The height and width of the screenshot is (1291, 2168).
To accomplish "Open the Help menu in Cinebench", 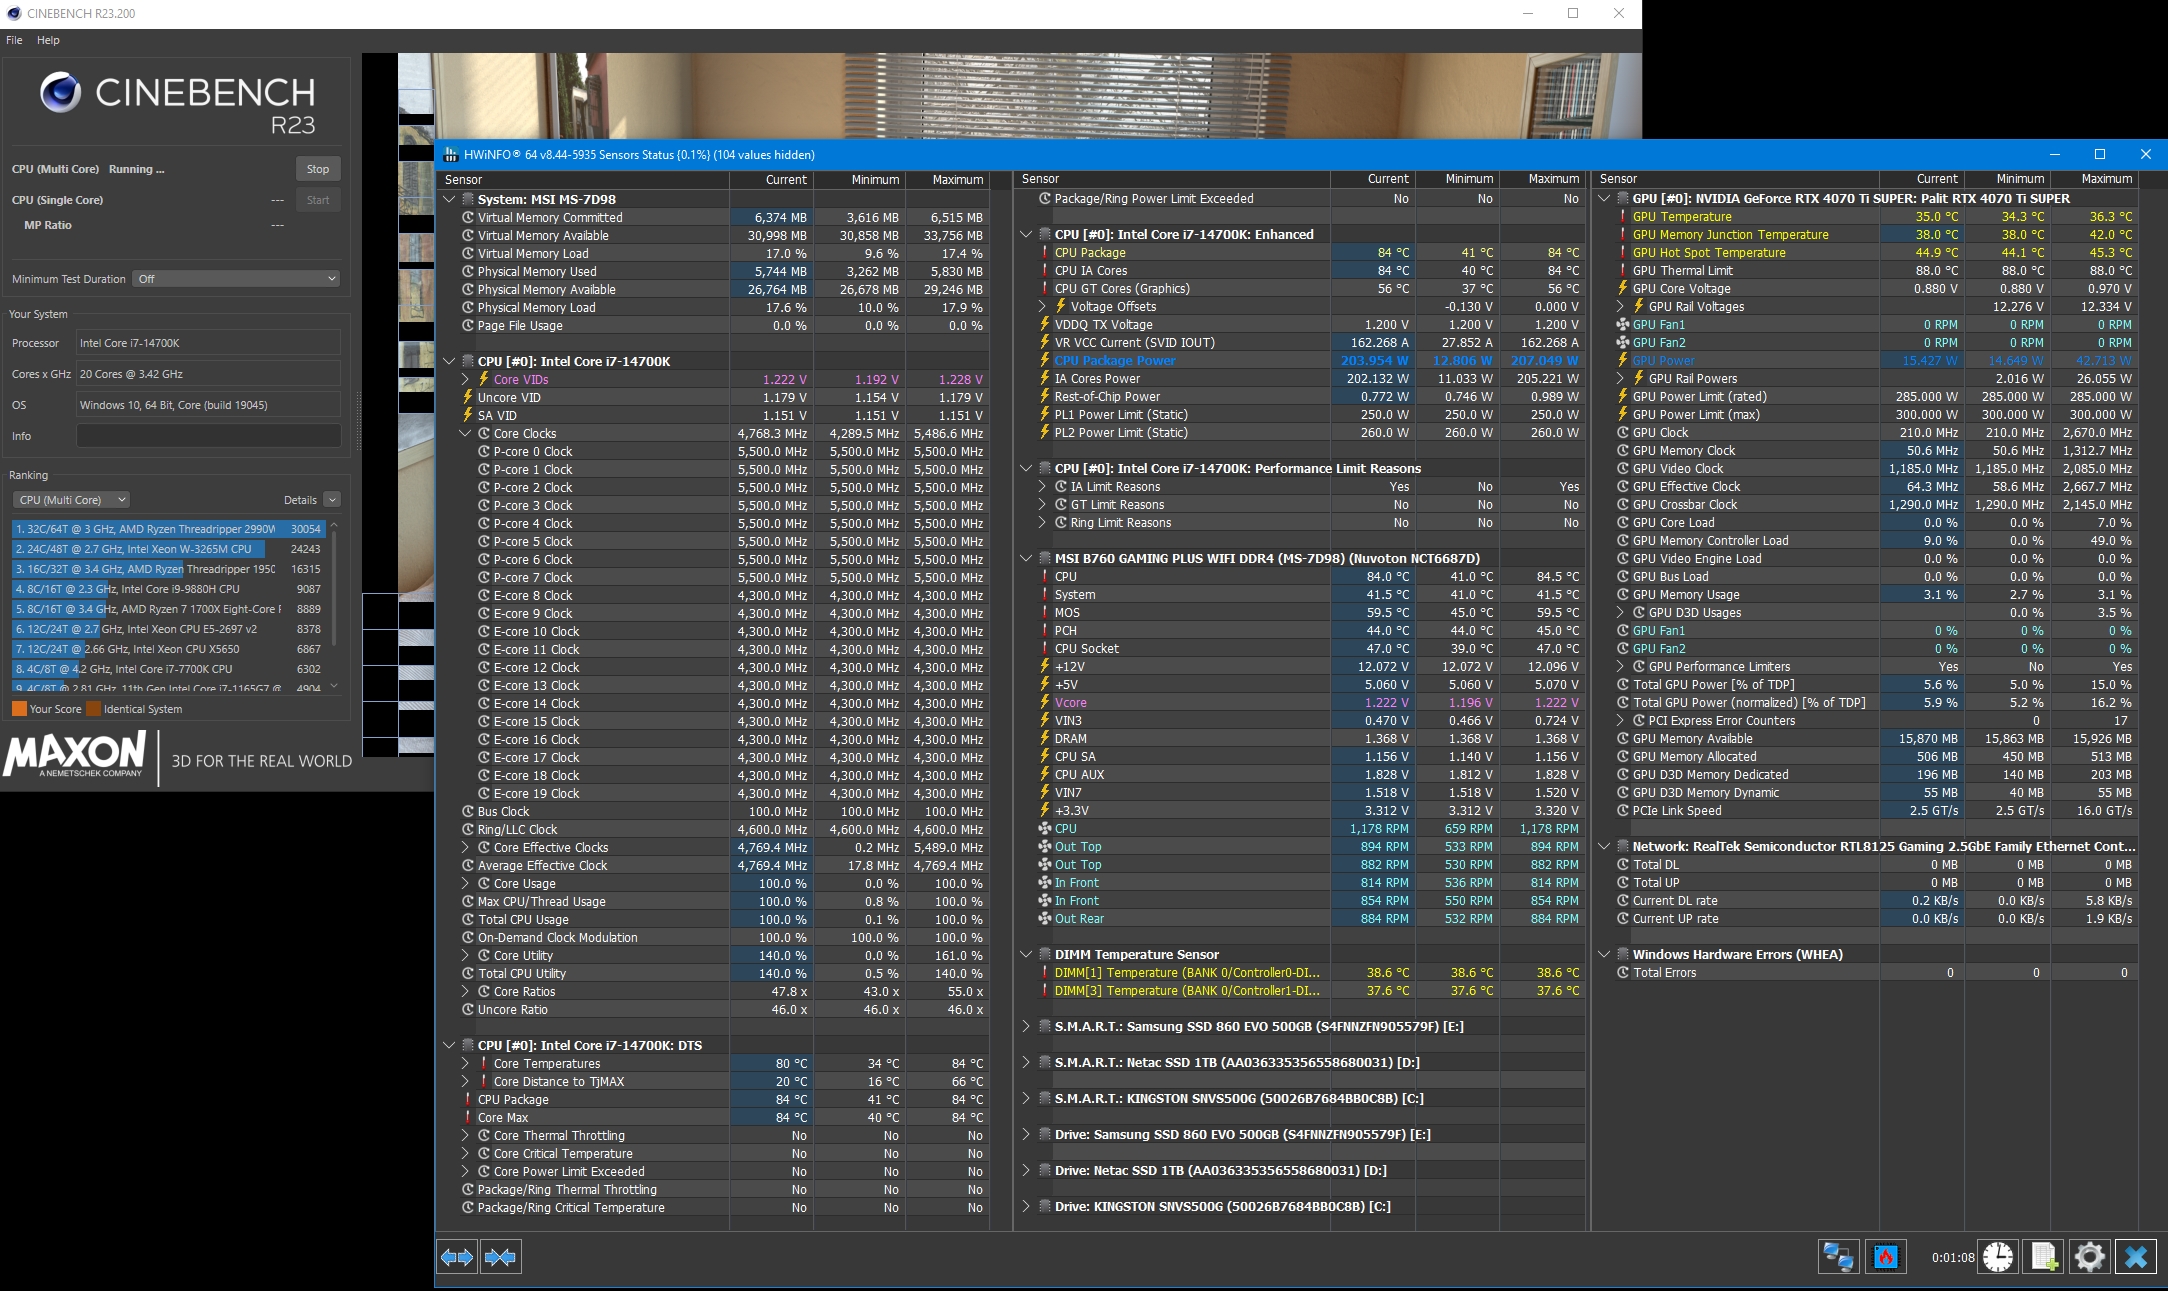I will click(x=48, y=40).
